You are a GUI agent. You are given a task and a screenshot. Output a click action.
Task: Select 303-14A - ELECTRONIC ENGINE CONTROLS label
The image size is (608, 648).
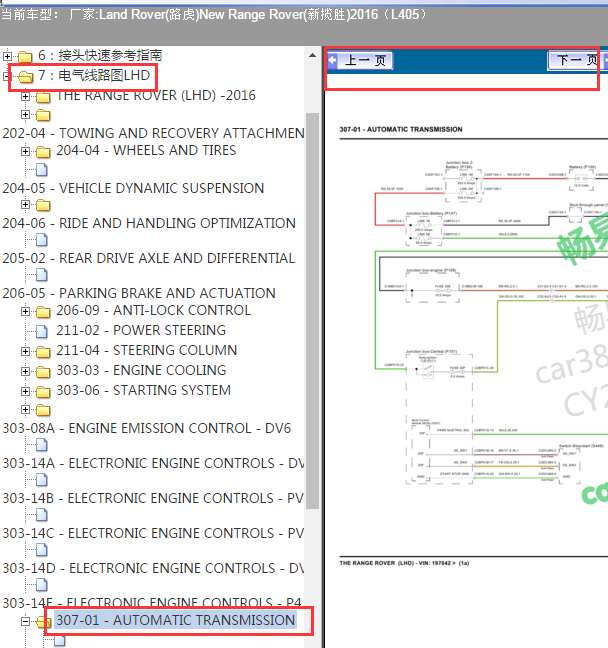[153, 463]
